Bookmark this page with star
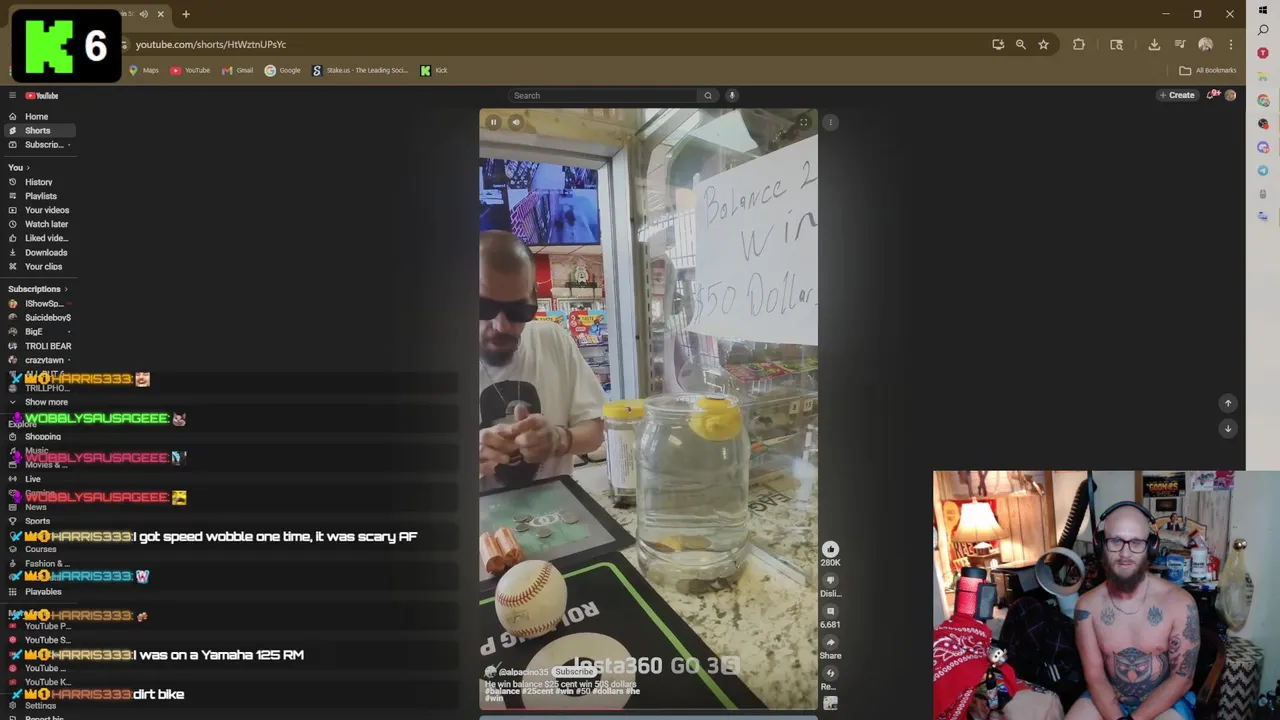Image resolution: width=1280 pixels, height=720 pixels. [1043, 45]
